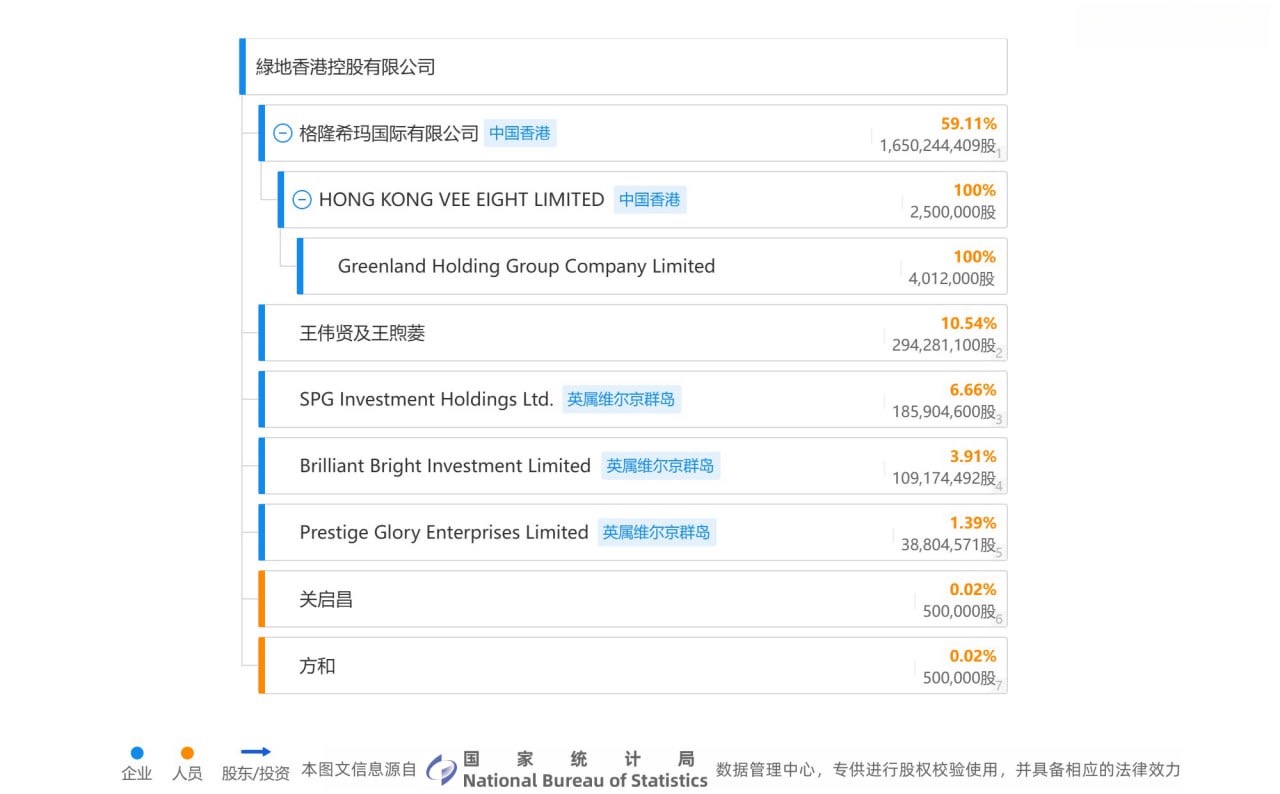Click the 1,650,244,409股 share count
The width and height of the screenshot is (1280, 794).
point(938,146)
